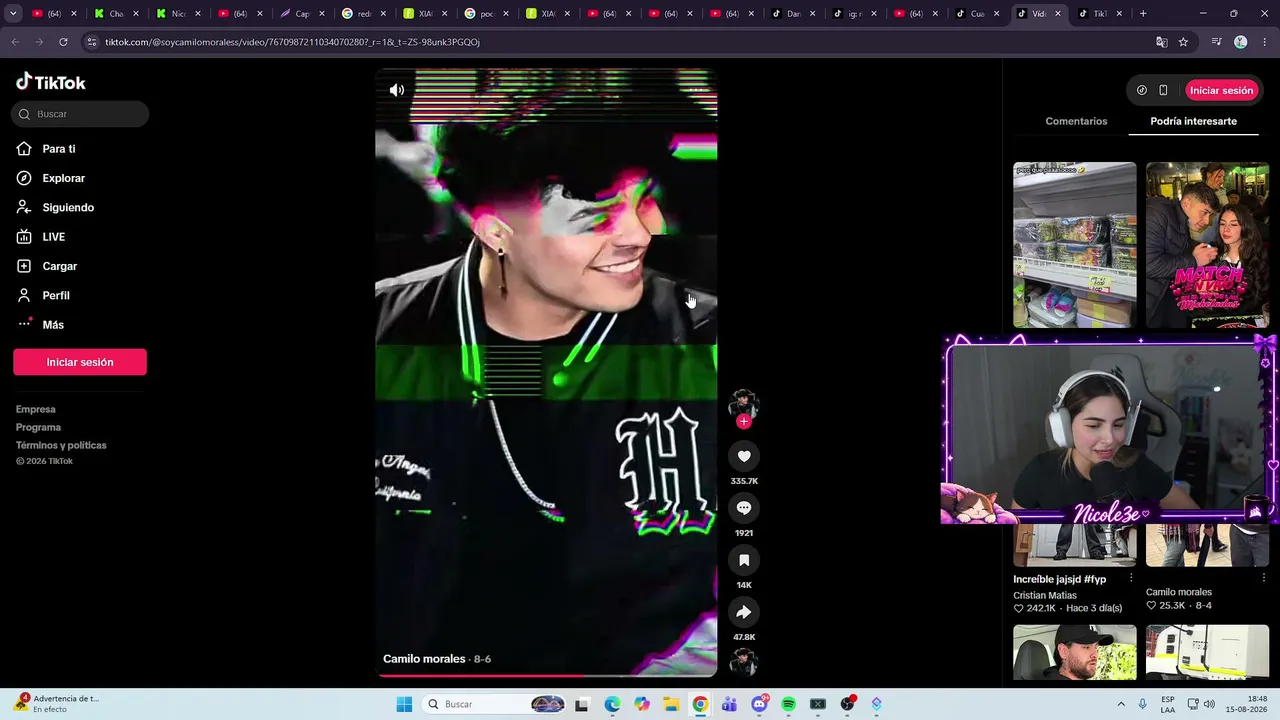1280x720 pixels.
Task: Click the sidebar Iniciar sesión button
Action: [80, 362]
